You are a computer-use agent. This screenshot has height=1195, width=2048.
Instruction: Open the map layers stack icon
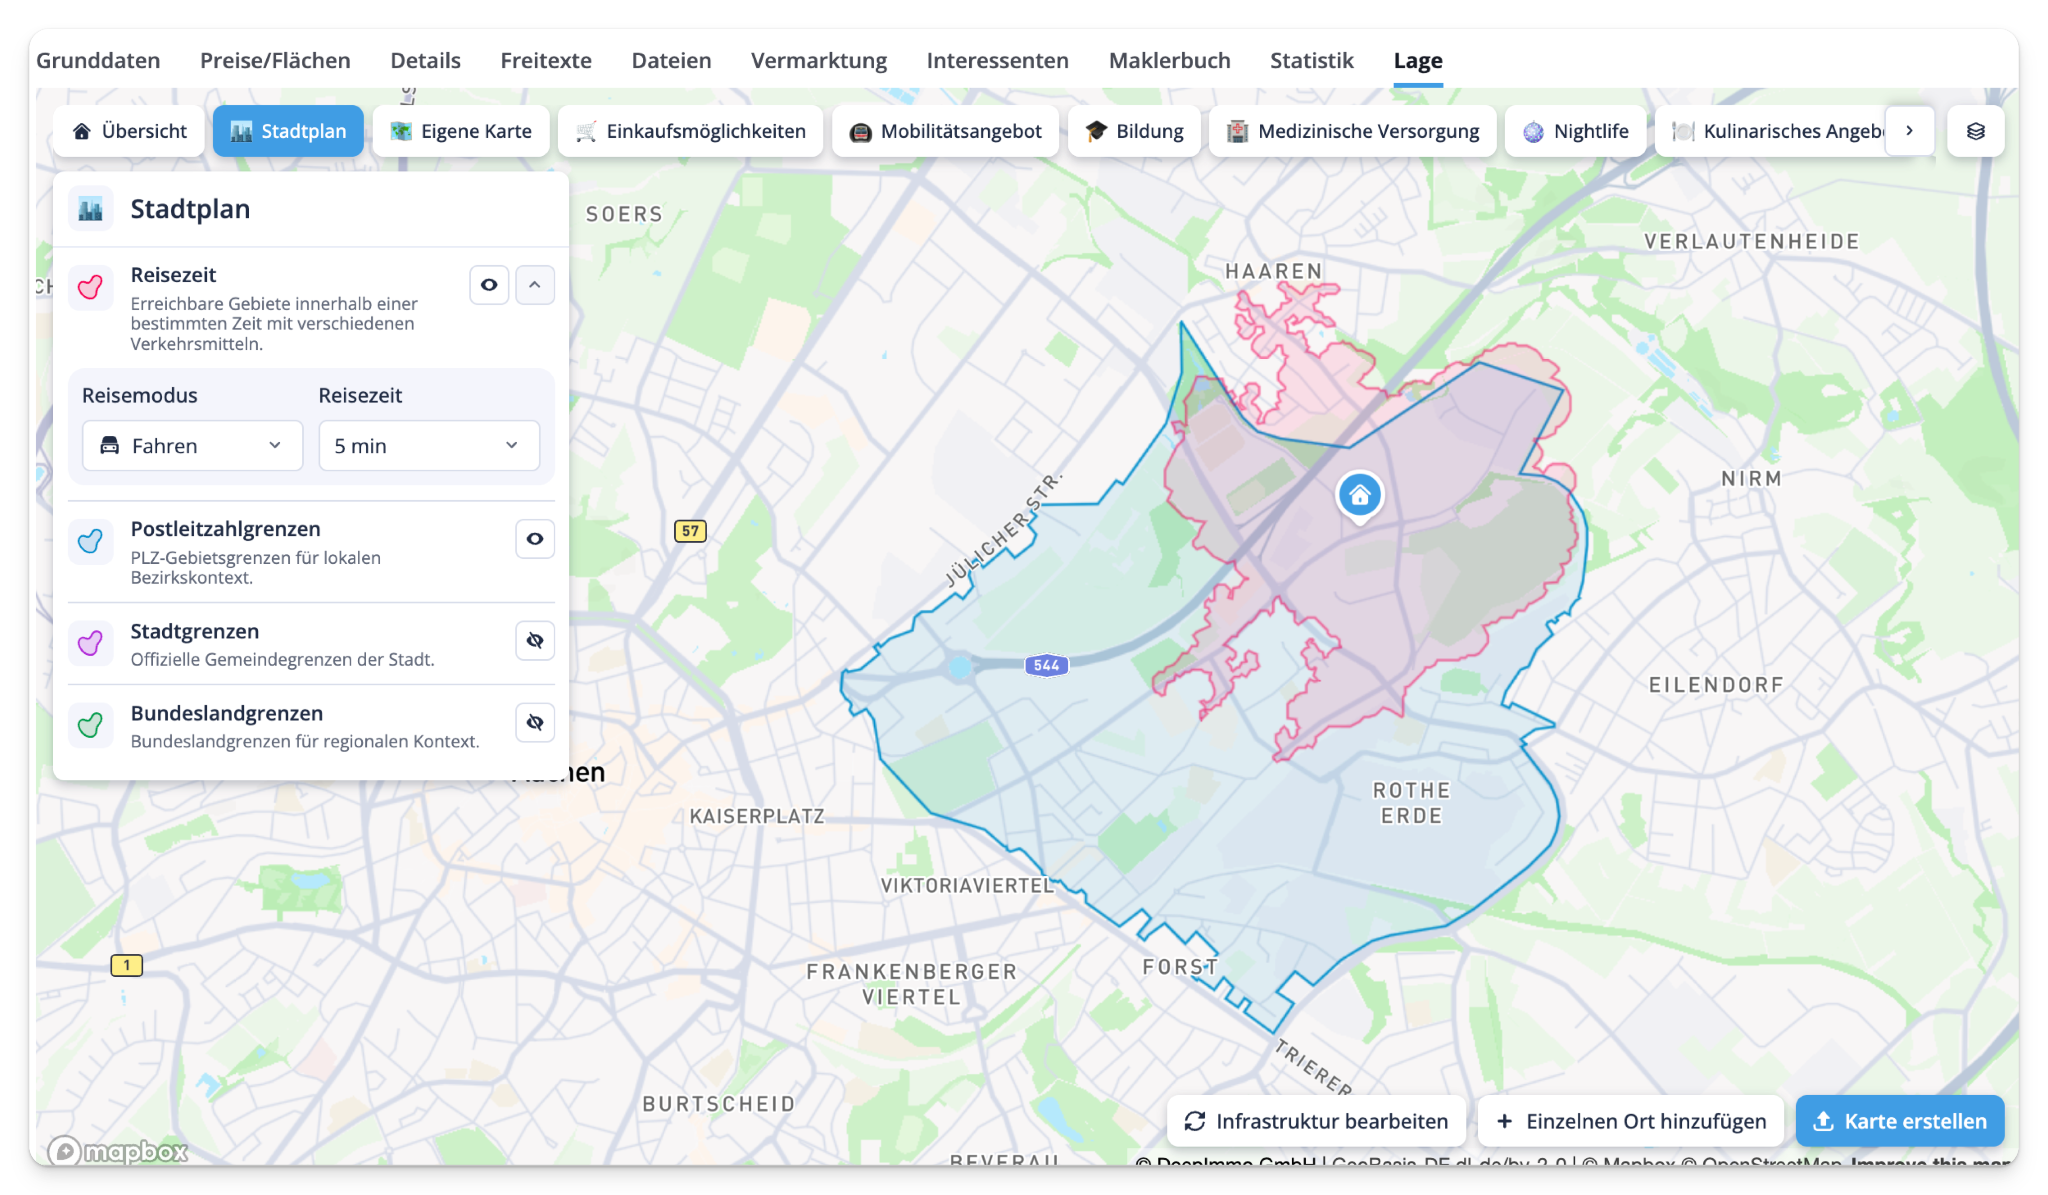tap(1975, 131)
